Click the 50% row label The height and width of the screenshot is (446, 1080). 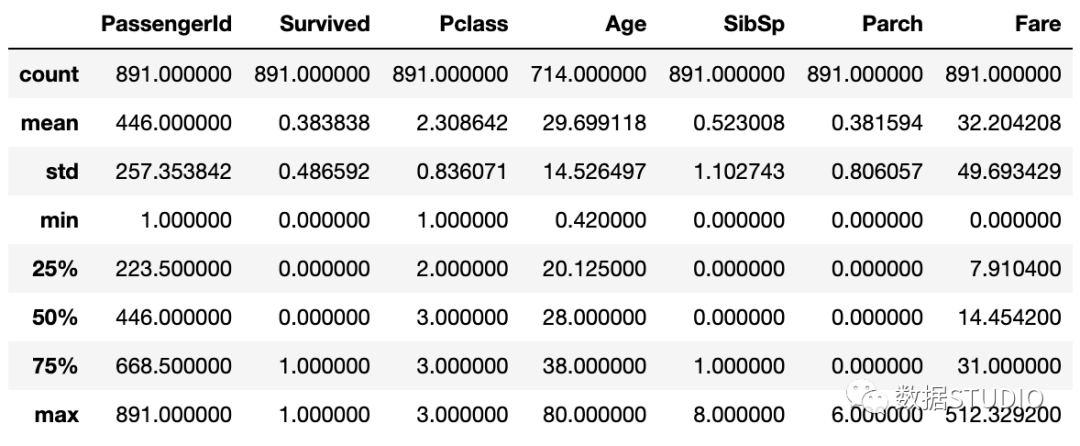(x=55, y=318)
